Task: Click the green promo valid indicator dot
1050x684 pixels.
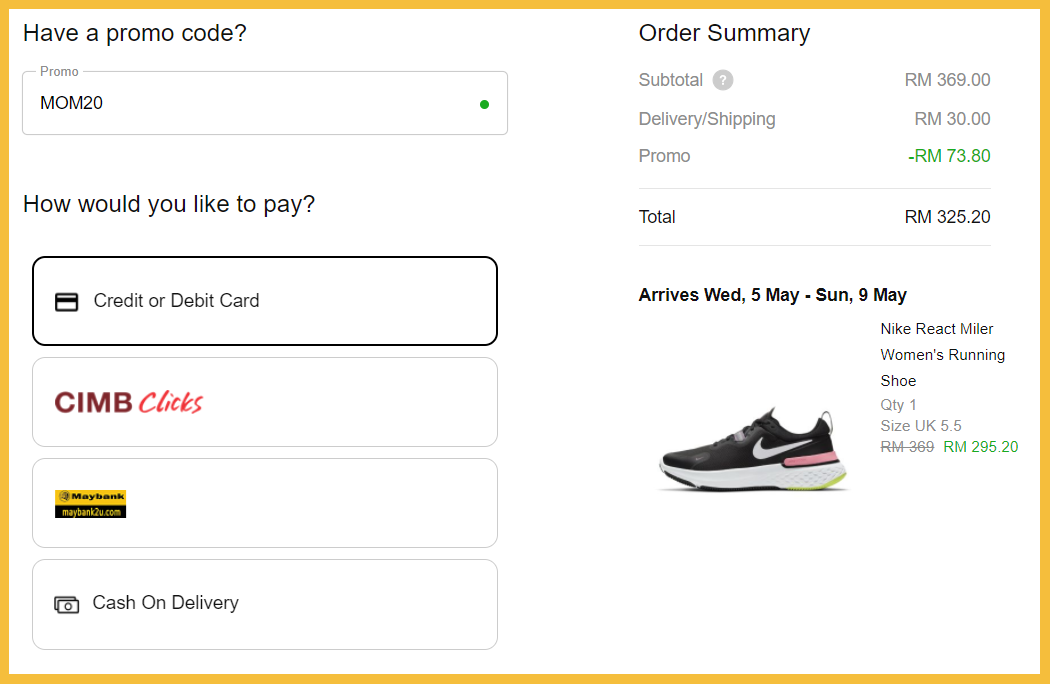Action: 484,103
